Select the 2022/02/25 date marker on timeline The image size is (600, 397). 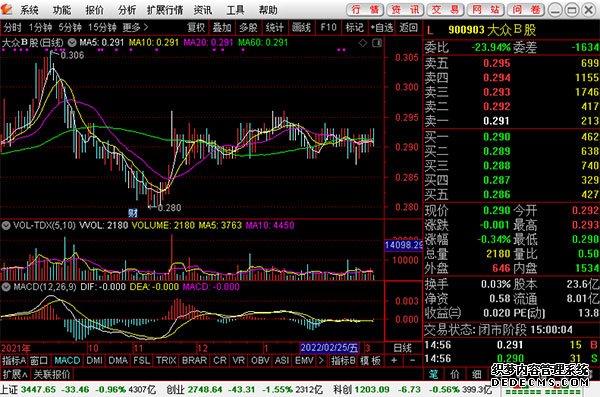(329, 348)
